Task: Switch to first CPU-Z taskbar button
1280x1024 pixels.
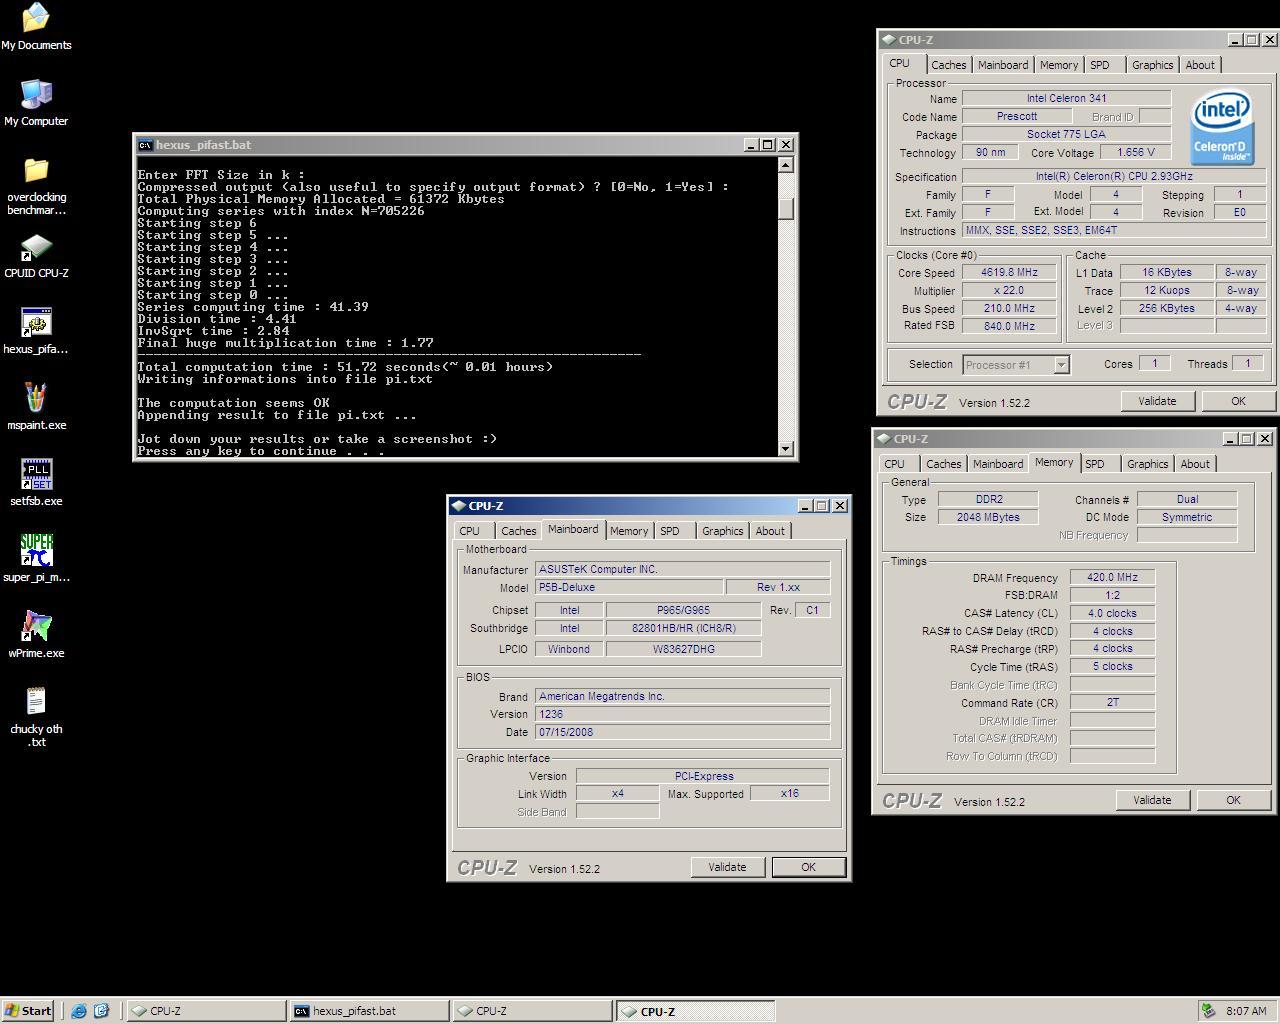Action: coord(206,1011)
